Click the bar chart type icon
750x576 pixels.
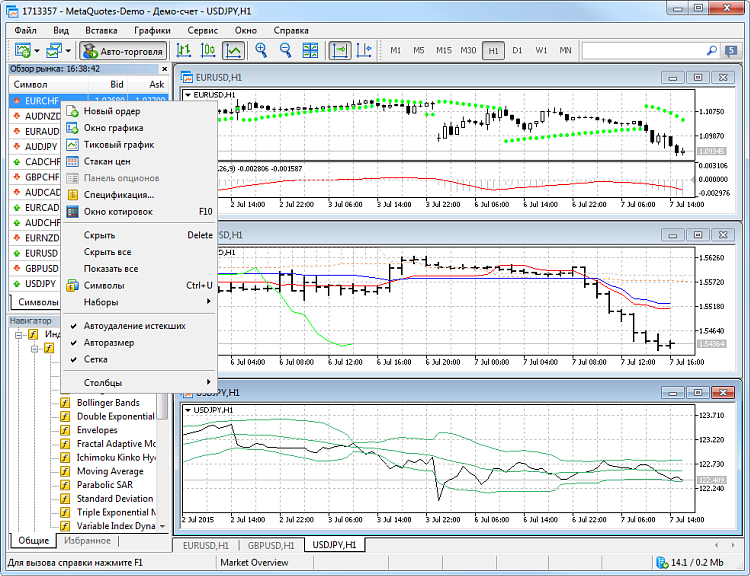pos(184,50)
